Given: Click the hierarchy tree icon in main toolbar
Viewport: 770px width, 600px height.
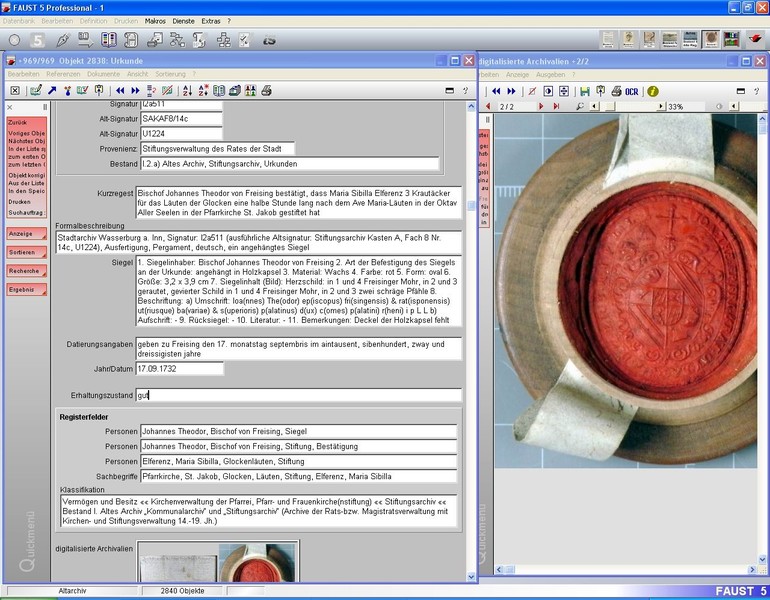Looking at the screenshot, I should [224, 40].
